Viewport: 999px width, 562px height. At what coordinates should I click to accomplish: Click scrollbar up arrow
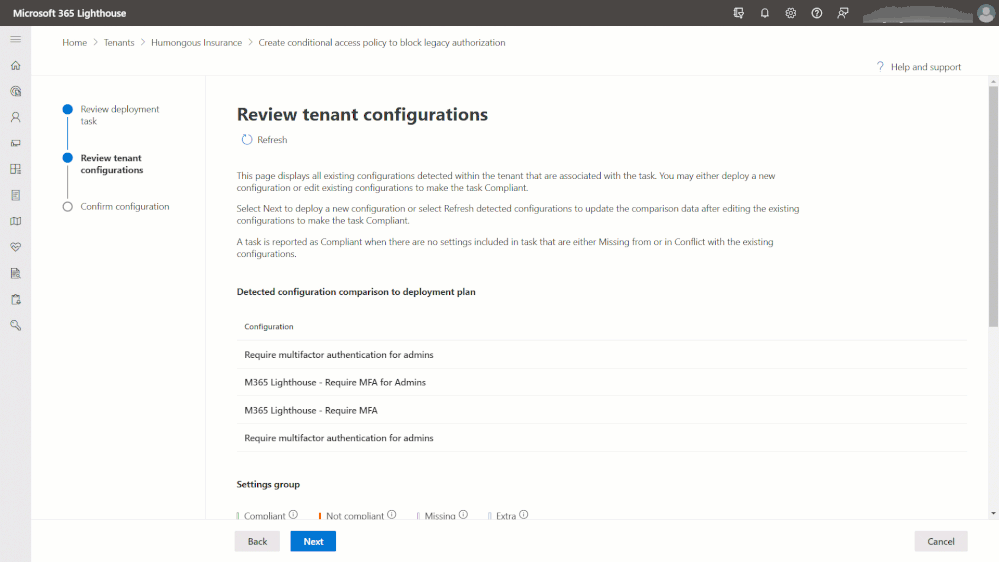[993, 82]
